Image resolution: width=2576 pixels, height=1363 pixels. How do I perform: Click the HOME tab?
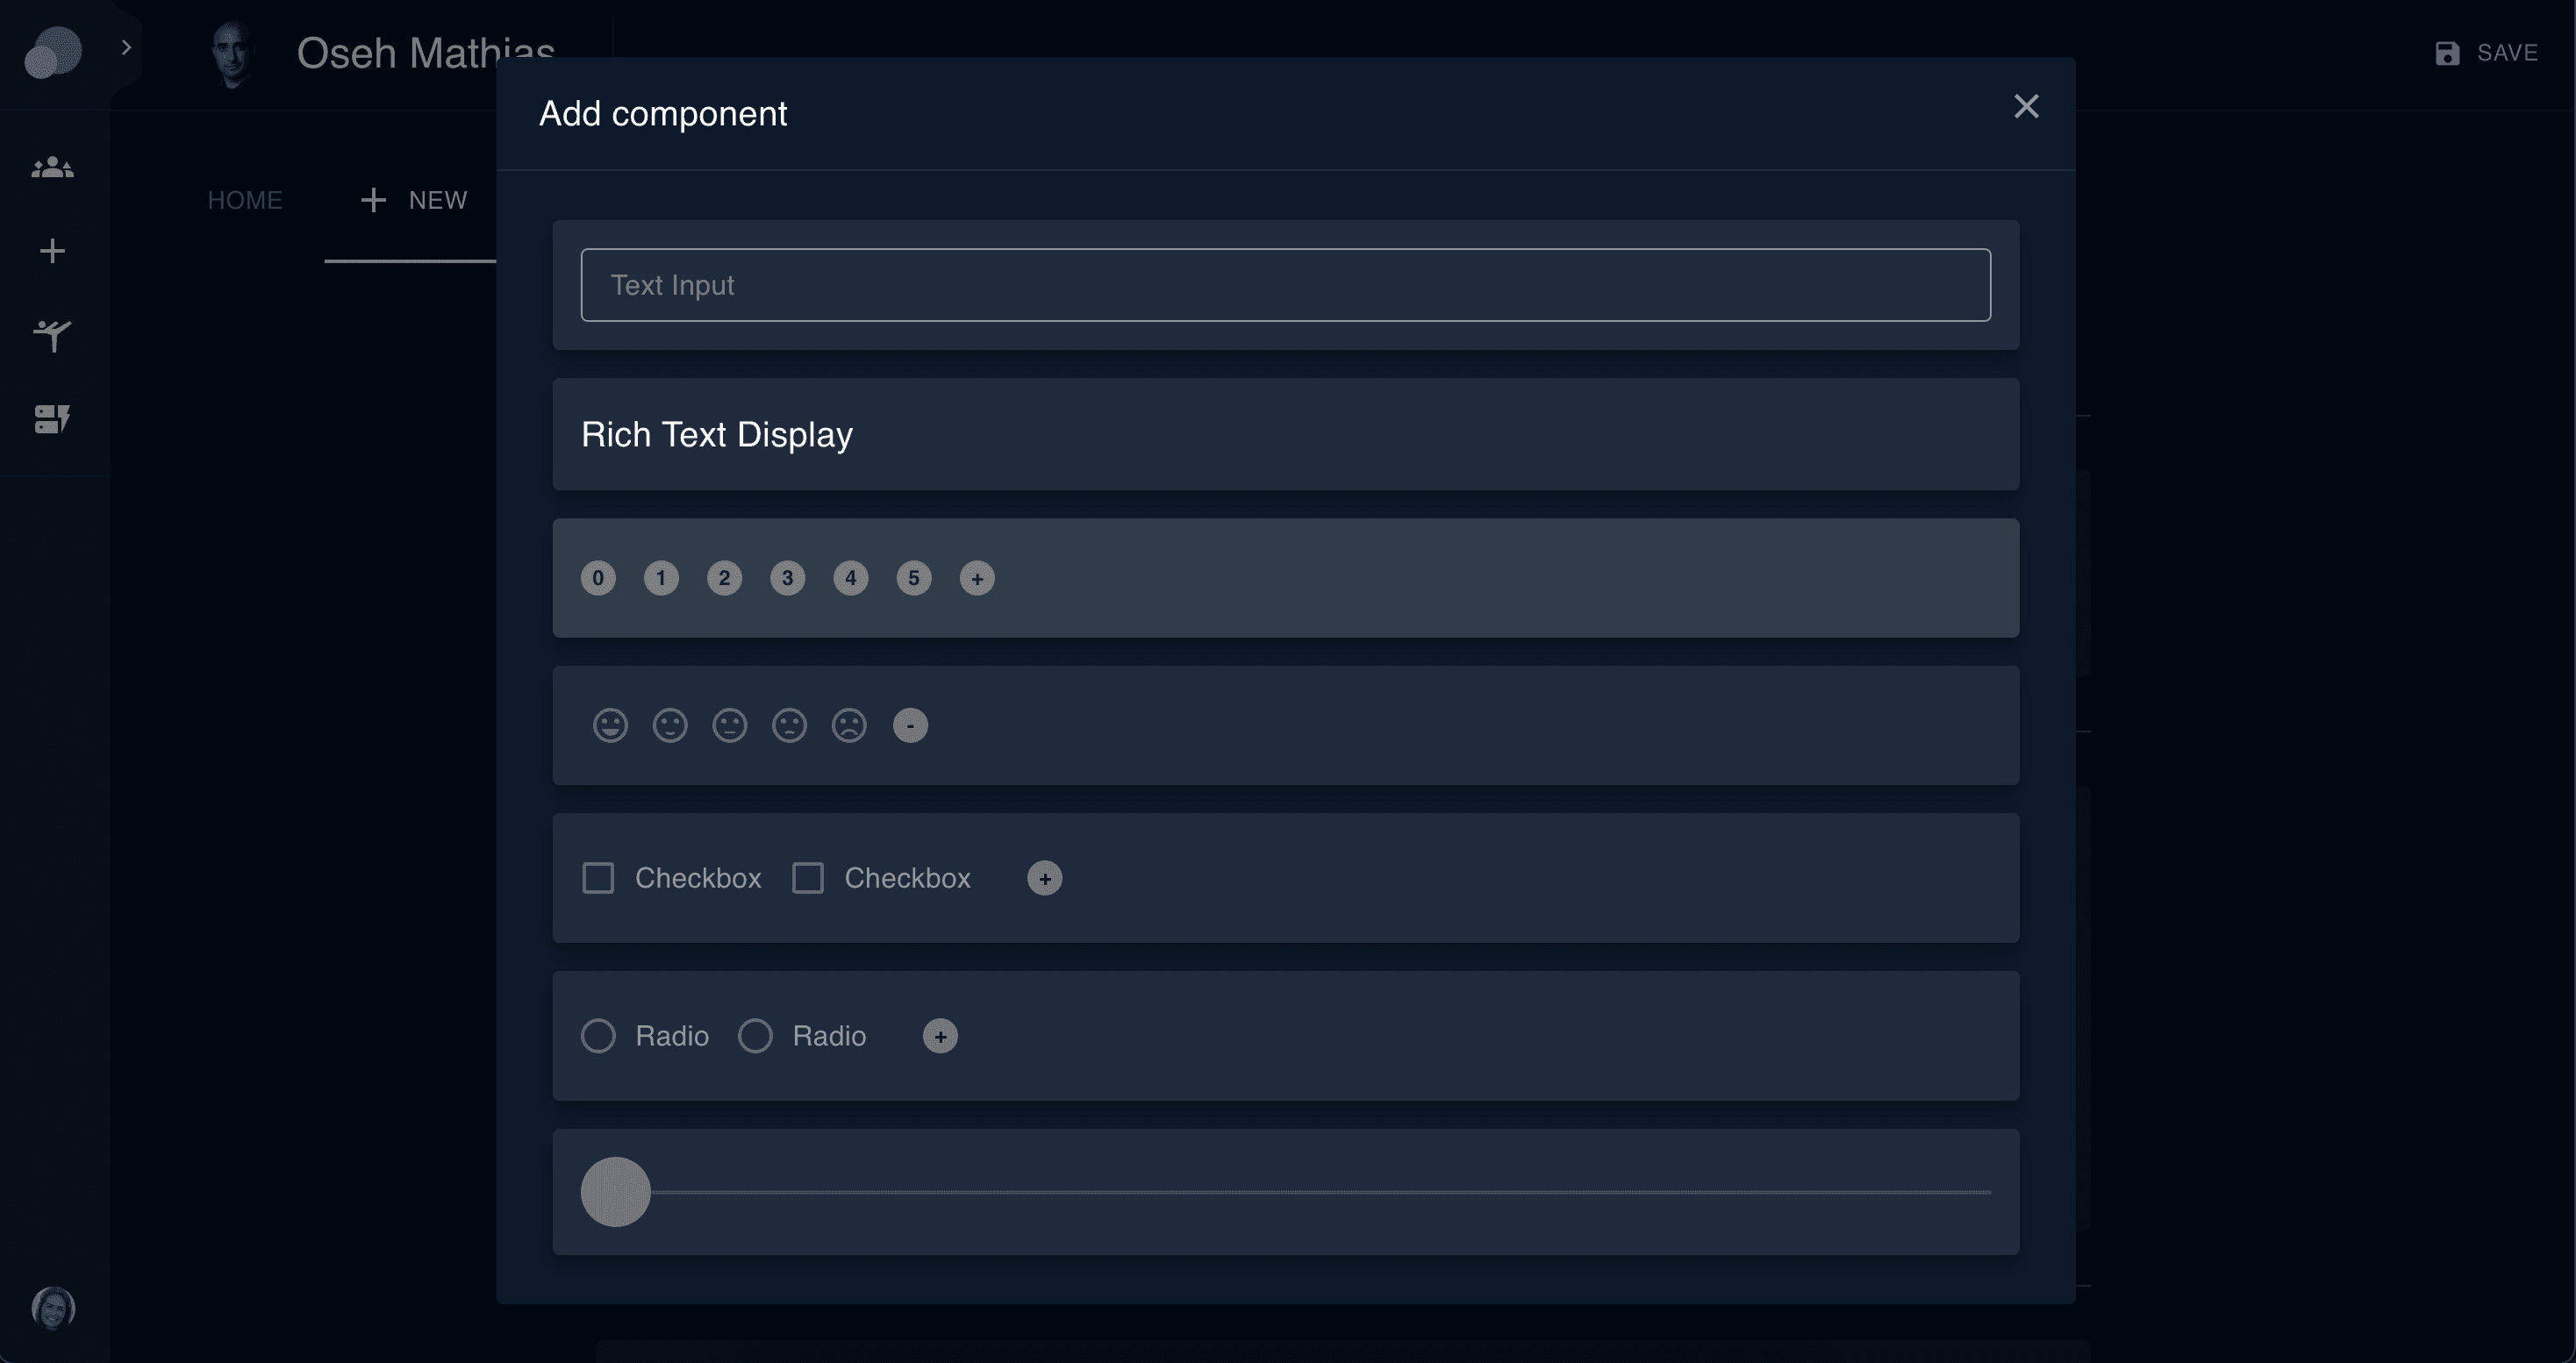[244, 201]
